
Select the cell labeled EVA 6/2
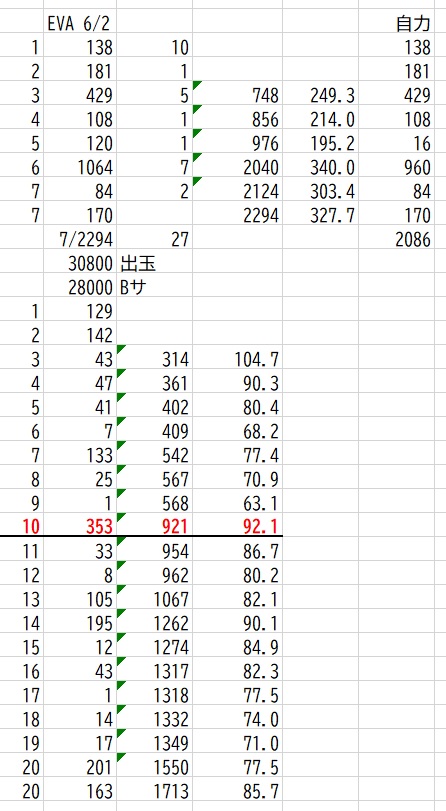(x=80, y=23)
